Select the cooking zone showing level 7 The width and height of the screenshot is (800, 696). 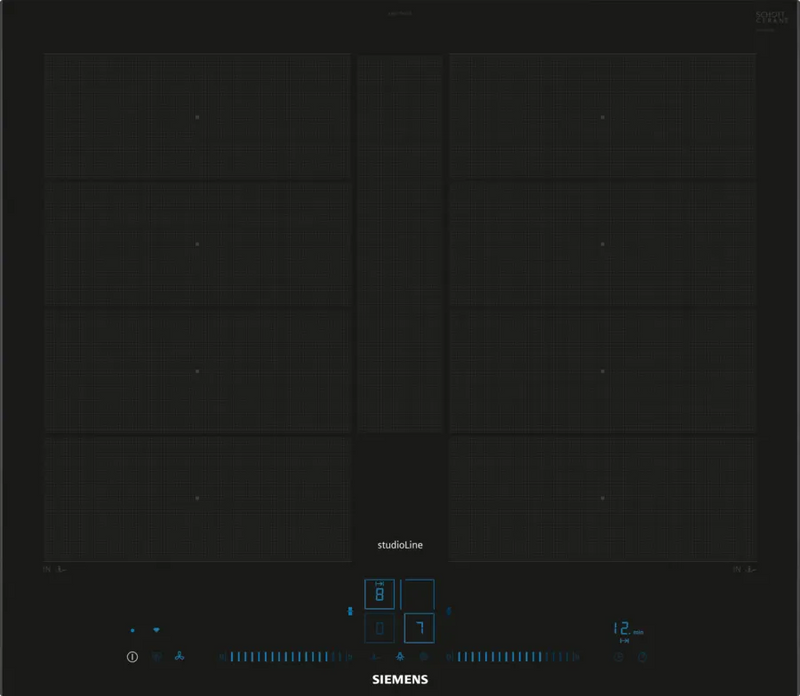coord(419,628)
